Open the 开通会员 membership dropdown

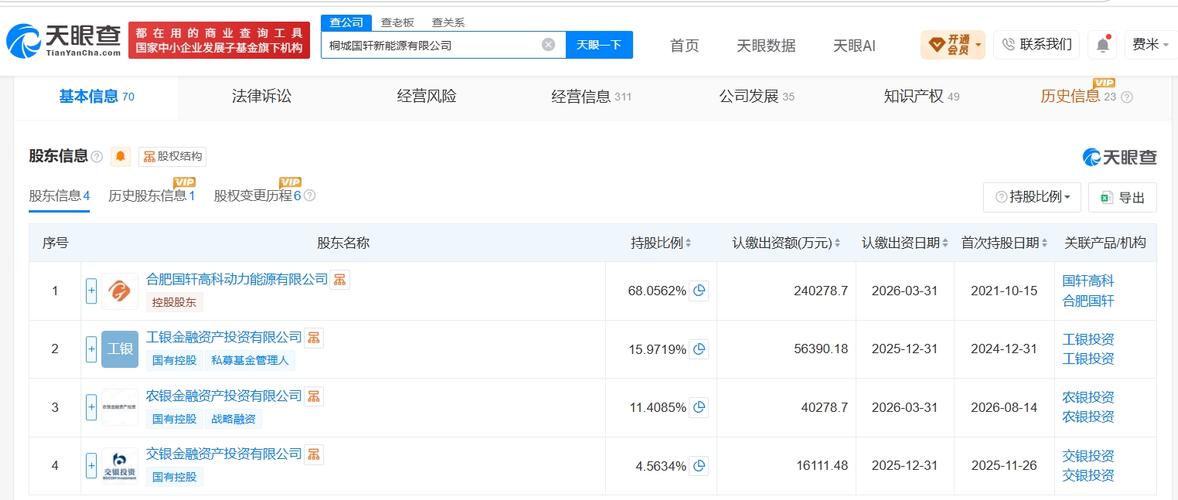pos(953,45)
